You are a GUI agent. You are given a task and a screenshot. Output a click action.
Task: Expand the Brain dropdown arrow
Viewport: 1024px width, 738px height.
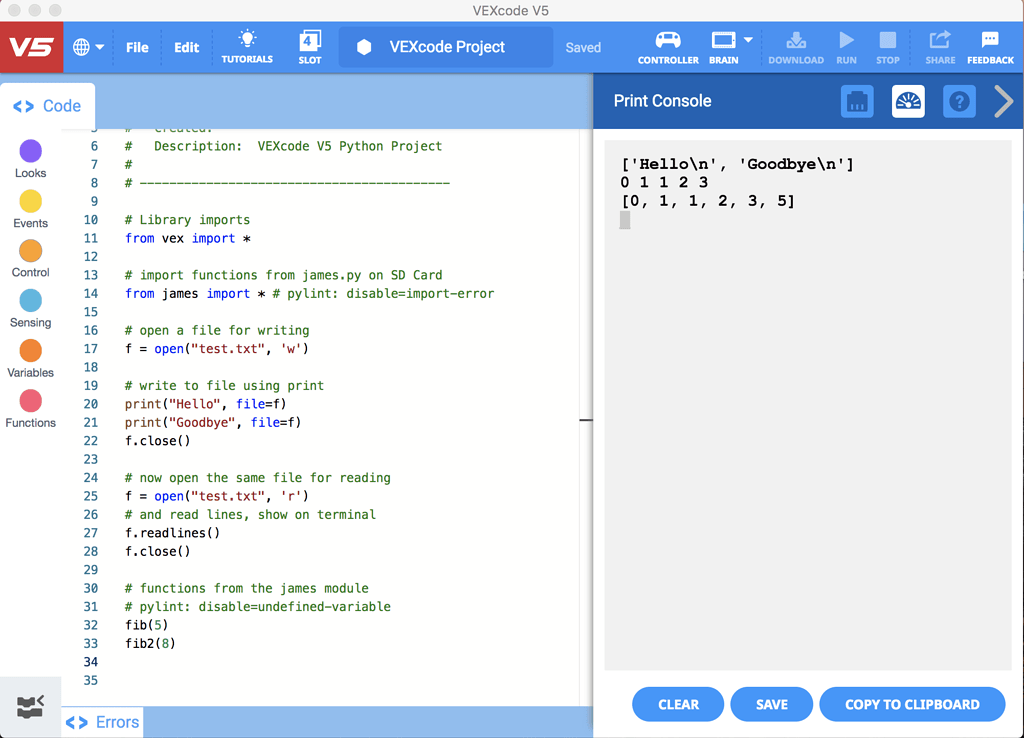tap(748, 40)
